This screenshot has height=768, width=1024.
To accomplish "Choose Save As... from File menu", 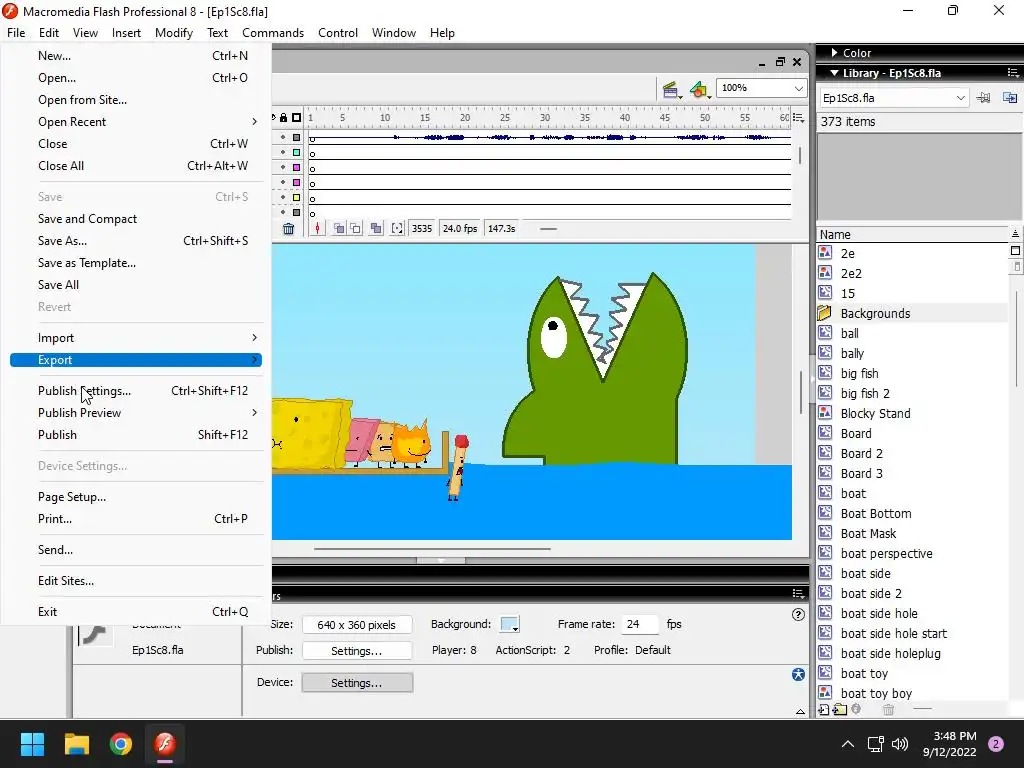I will point(136,240).
